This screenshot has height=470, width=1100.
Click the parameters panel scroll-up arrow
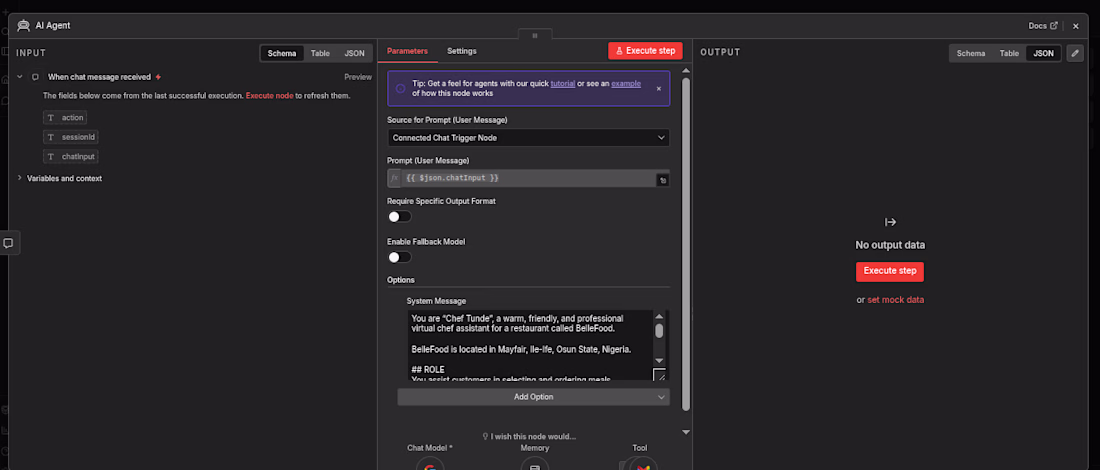(686, 70)
